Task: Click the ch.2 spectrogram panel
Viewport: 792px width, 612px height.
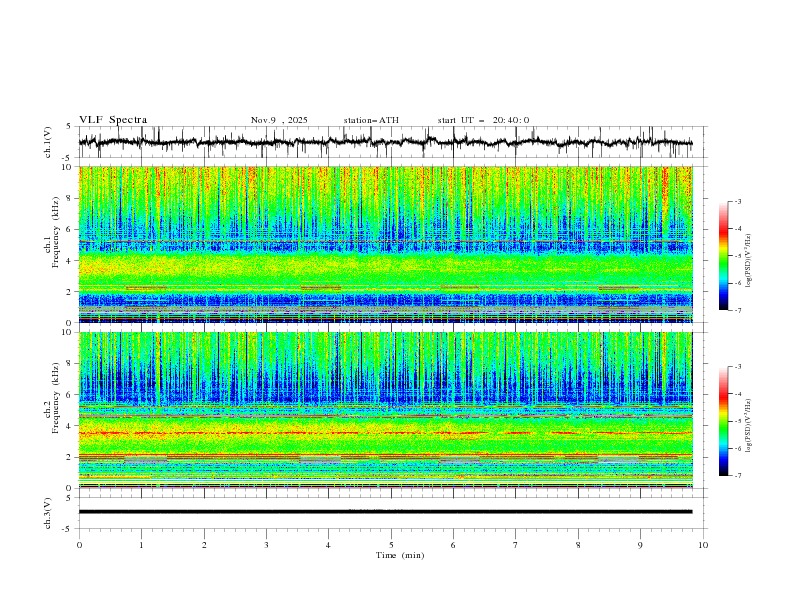Action: coord(385,410)
